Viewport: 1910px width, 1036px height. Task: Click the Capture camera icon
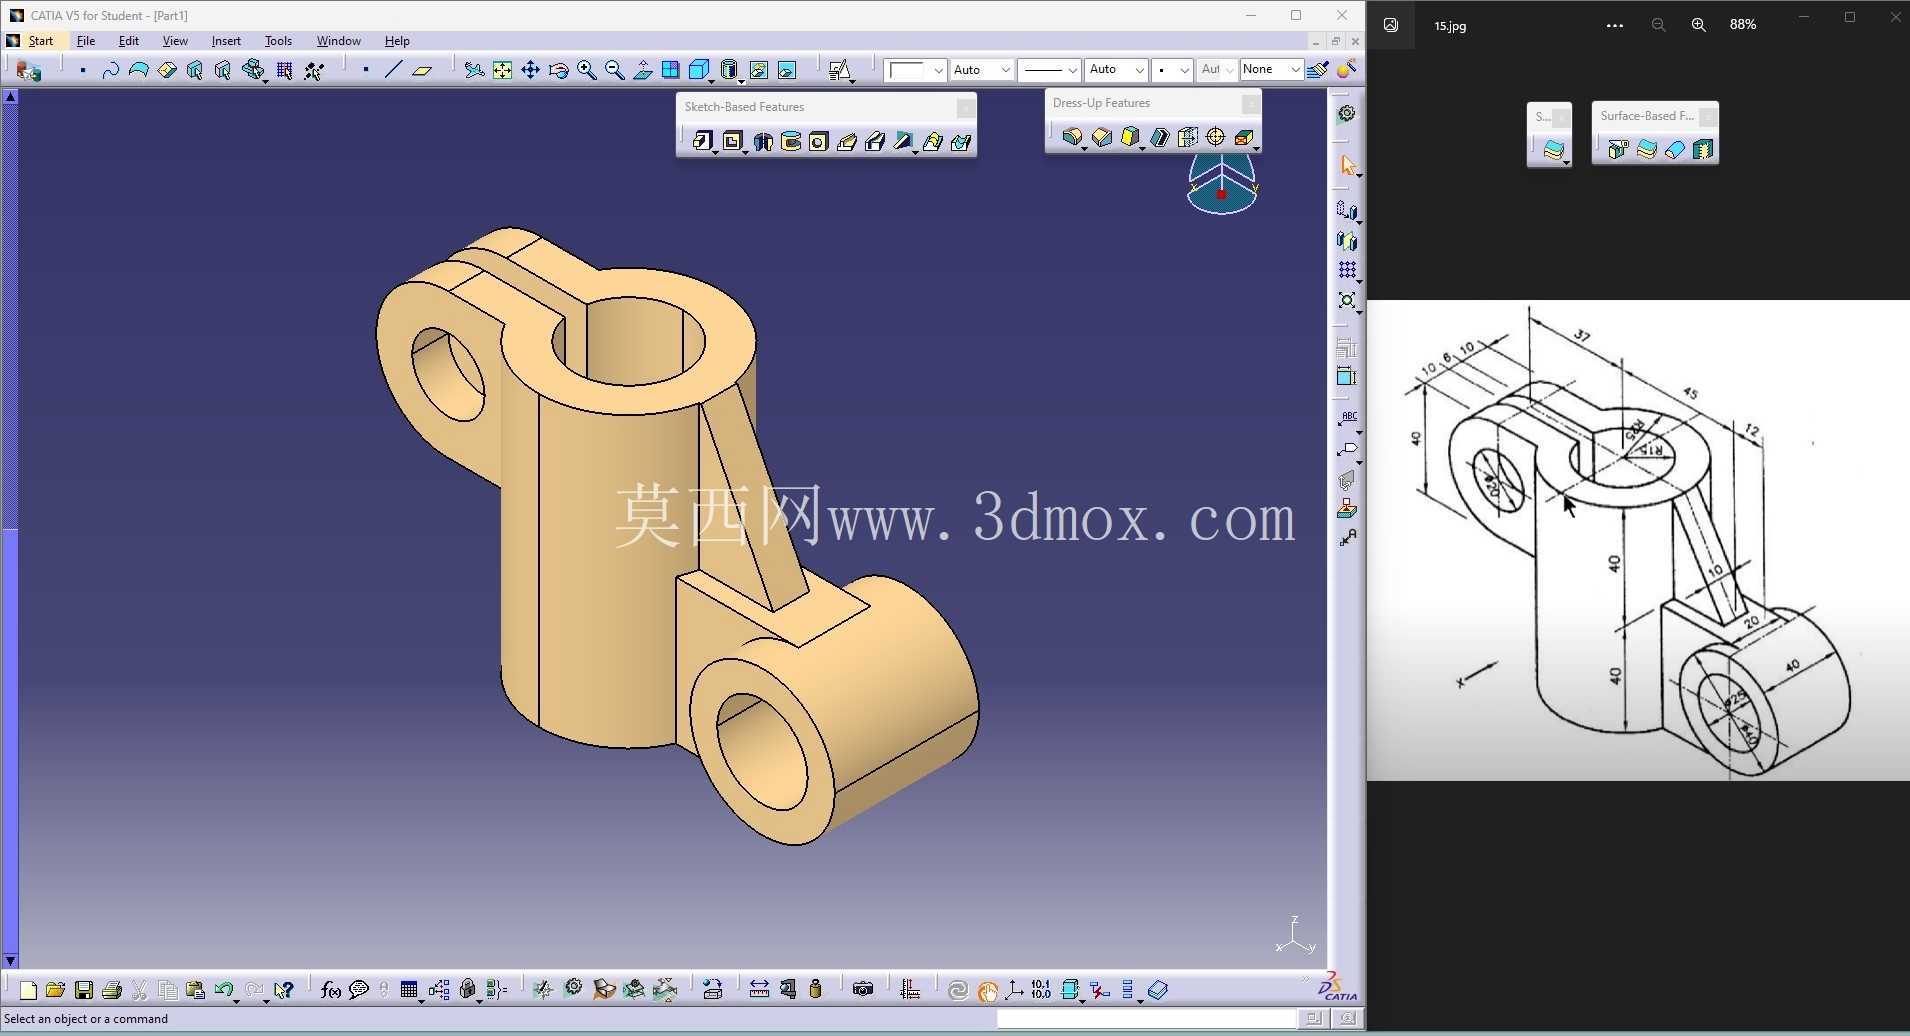pos(863,990)
